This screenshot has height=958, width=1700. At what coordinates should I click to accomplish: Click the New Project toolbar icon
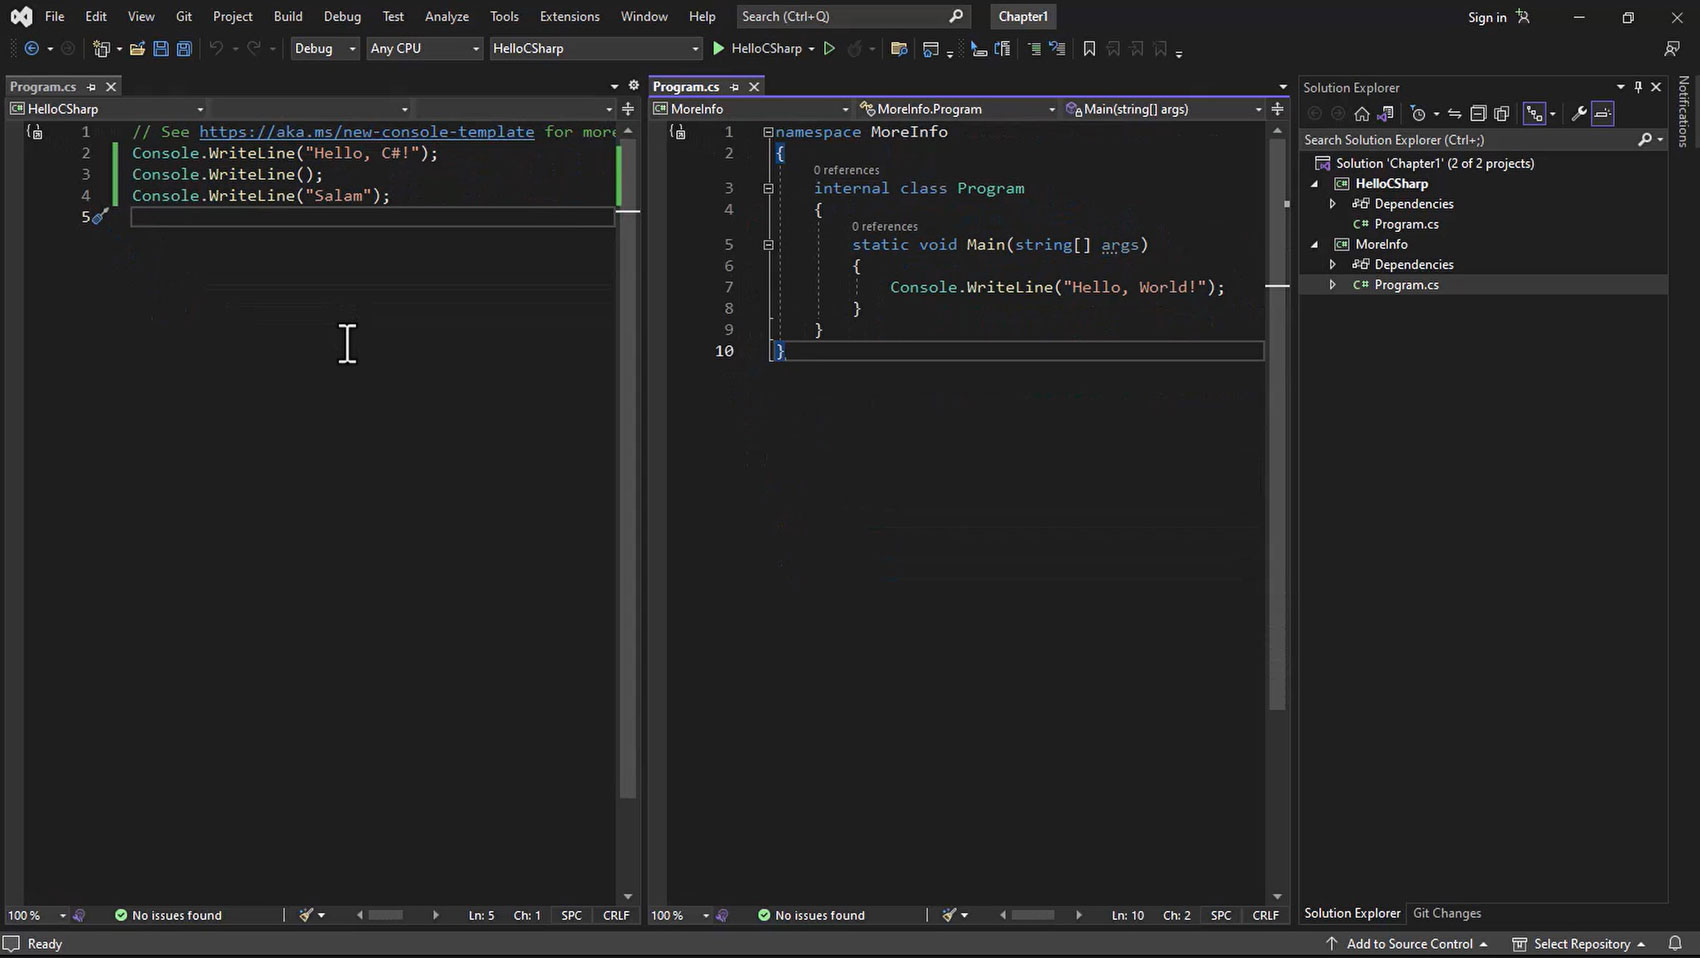click(x=101, y=48)
